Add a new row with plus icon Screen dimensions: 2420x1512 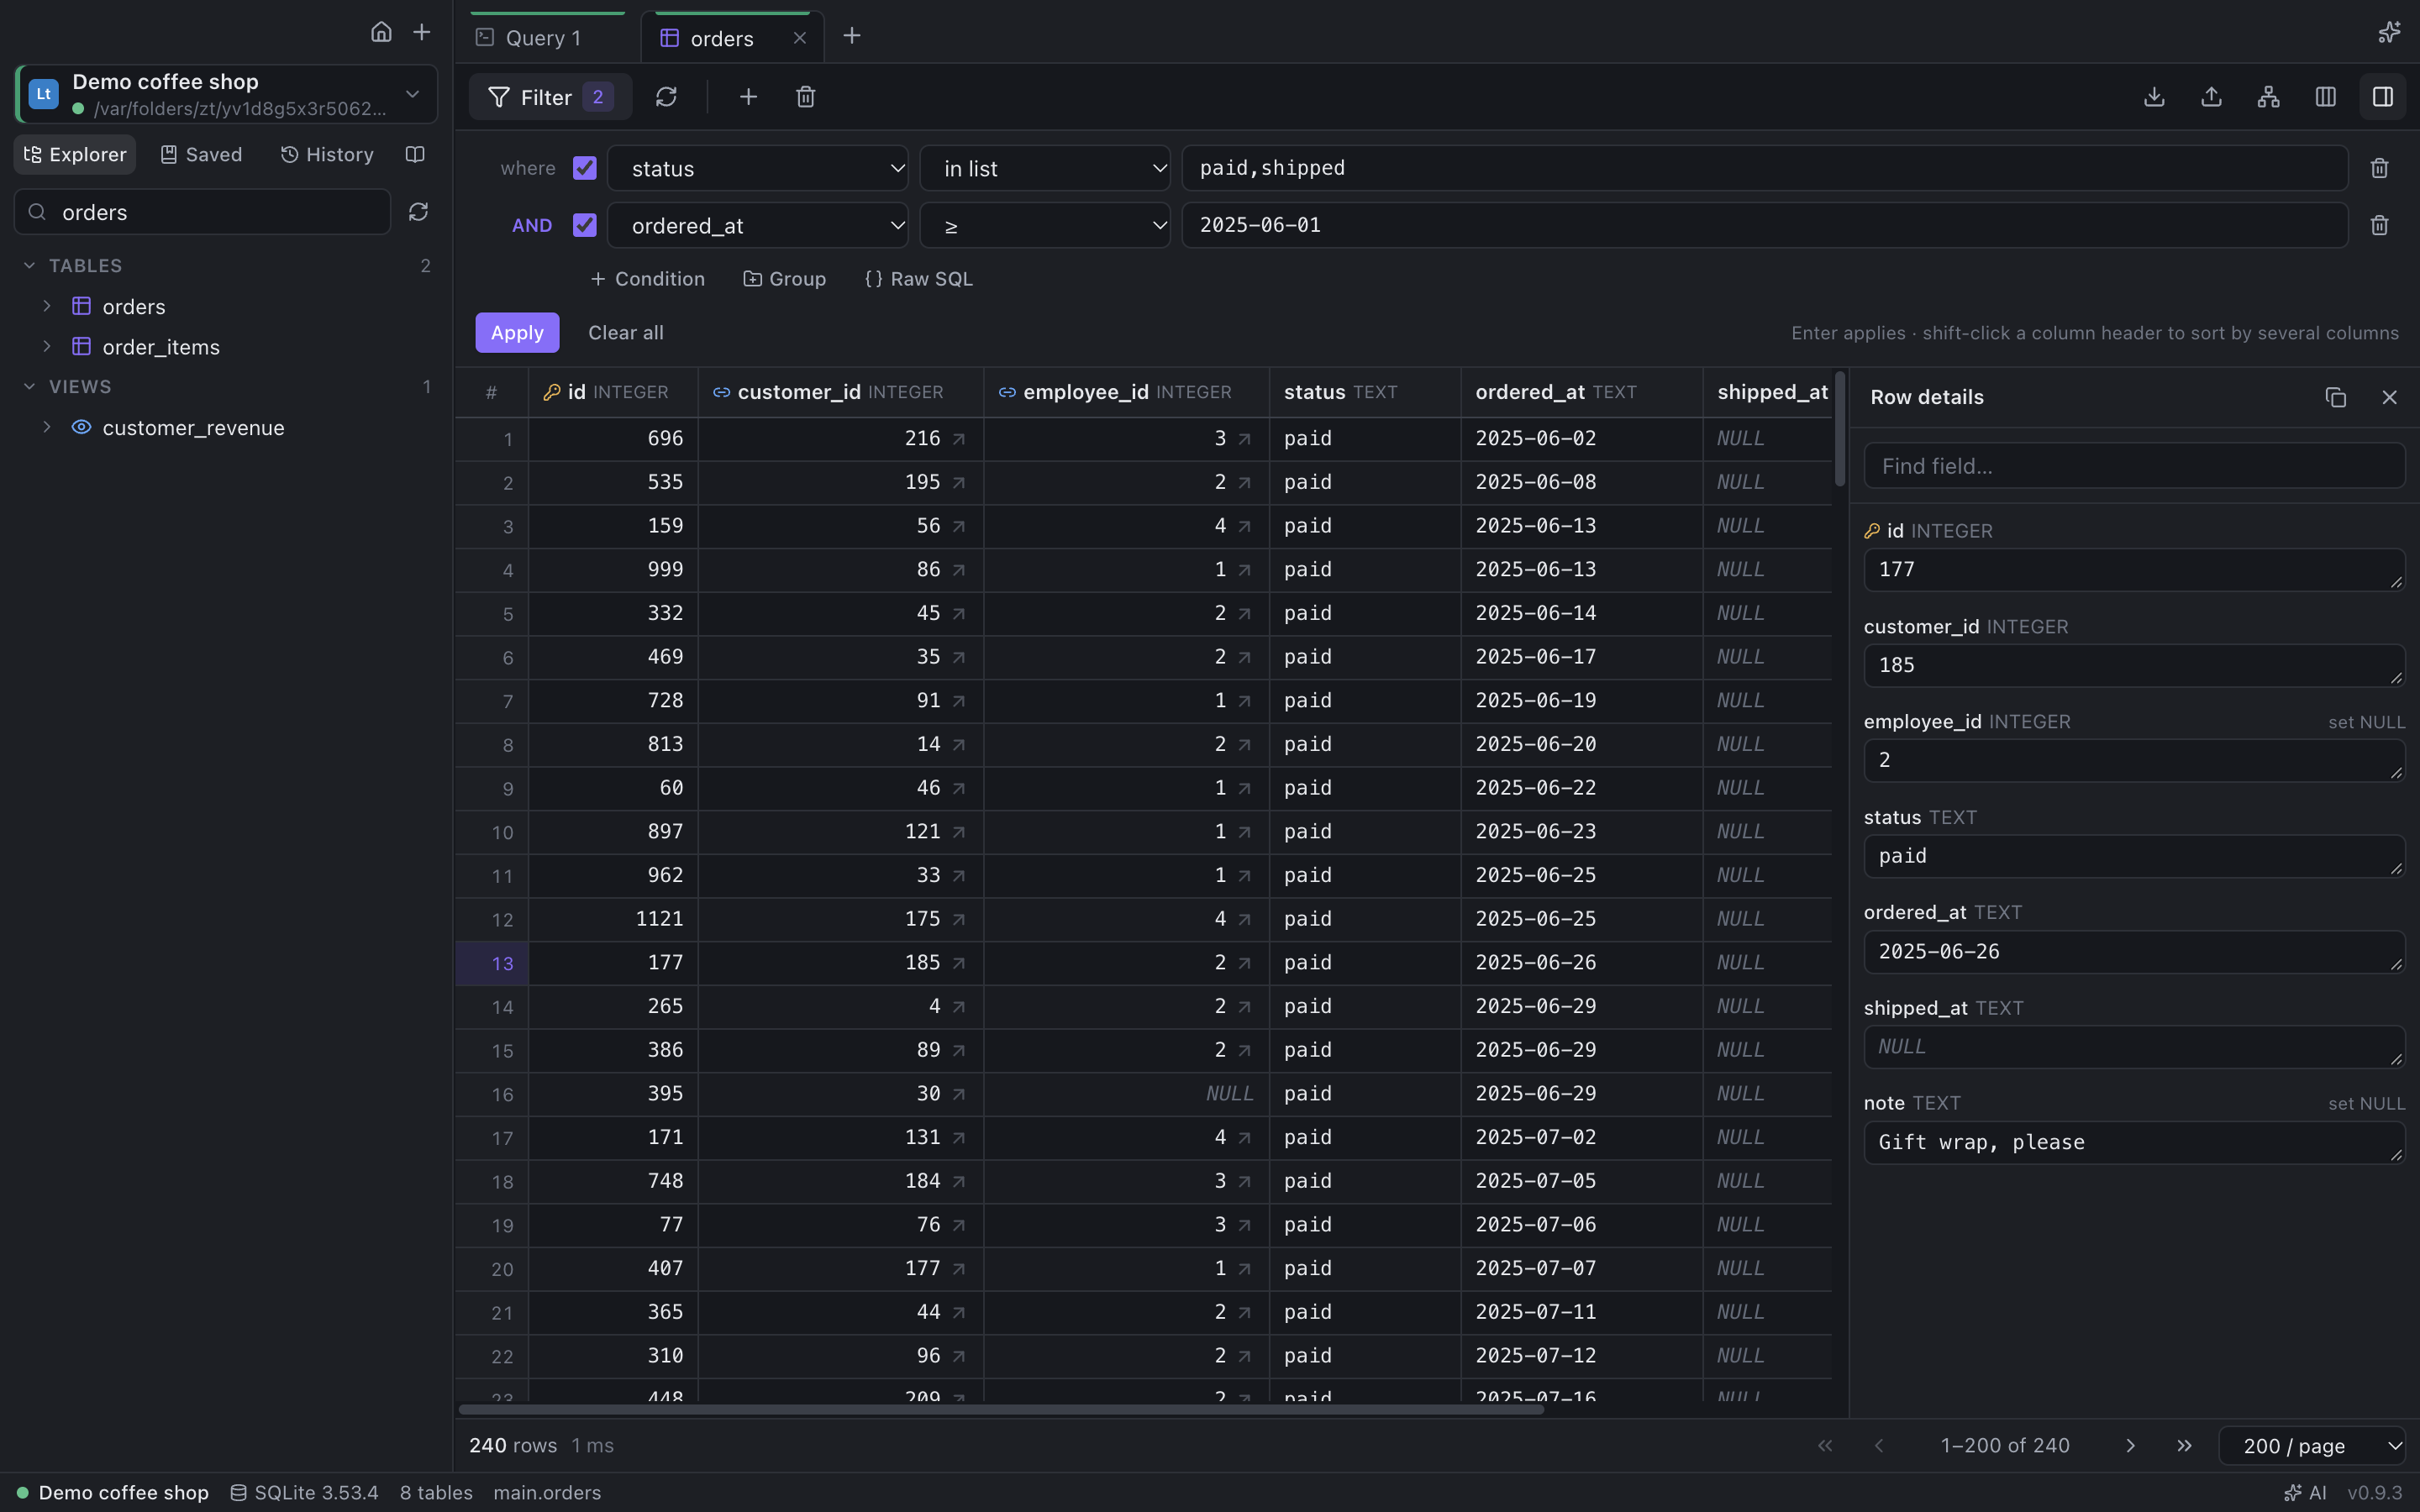click(748, 97)
